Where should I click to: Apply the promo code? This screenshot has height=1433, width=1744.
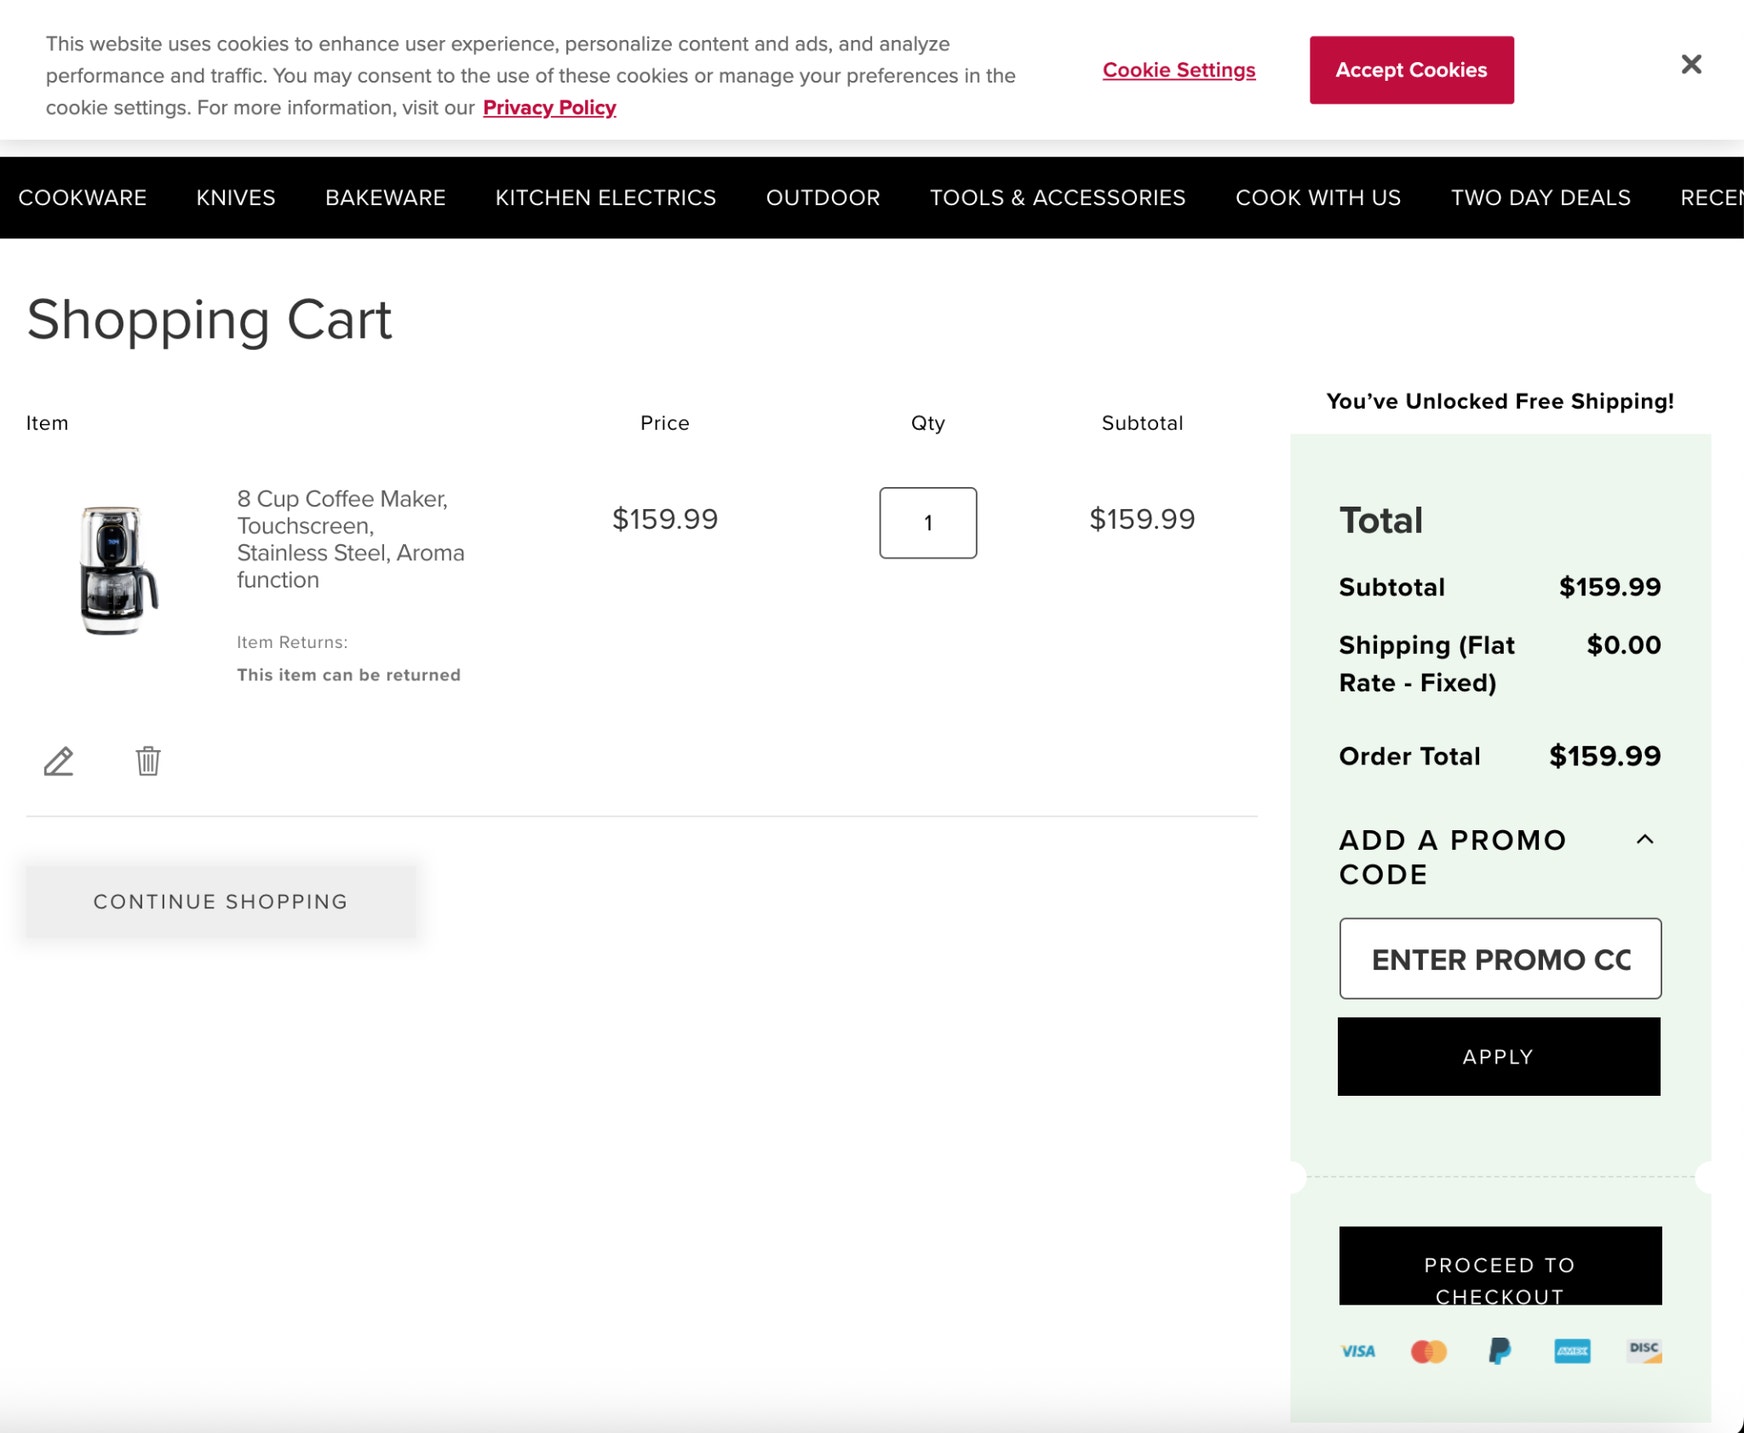[1499, 1057]
